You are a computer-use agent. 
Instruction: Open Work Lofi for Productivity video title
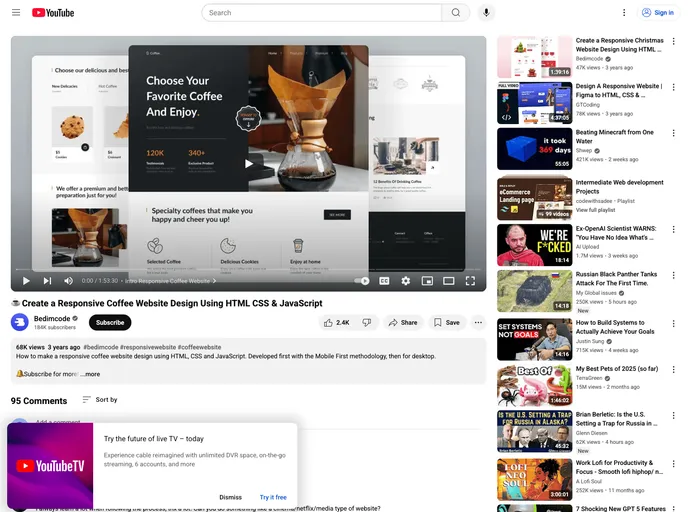[619, 467]
